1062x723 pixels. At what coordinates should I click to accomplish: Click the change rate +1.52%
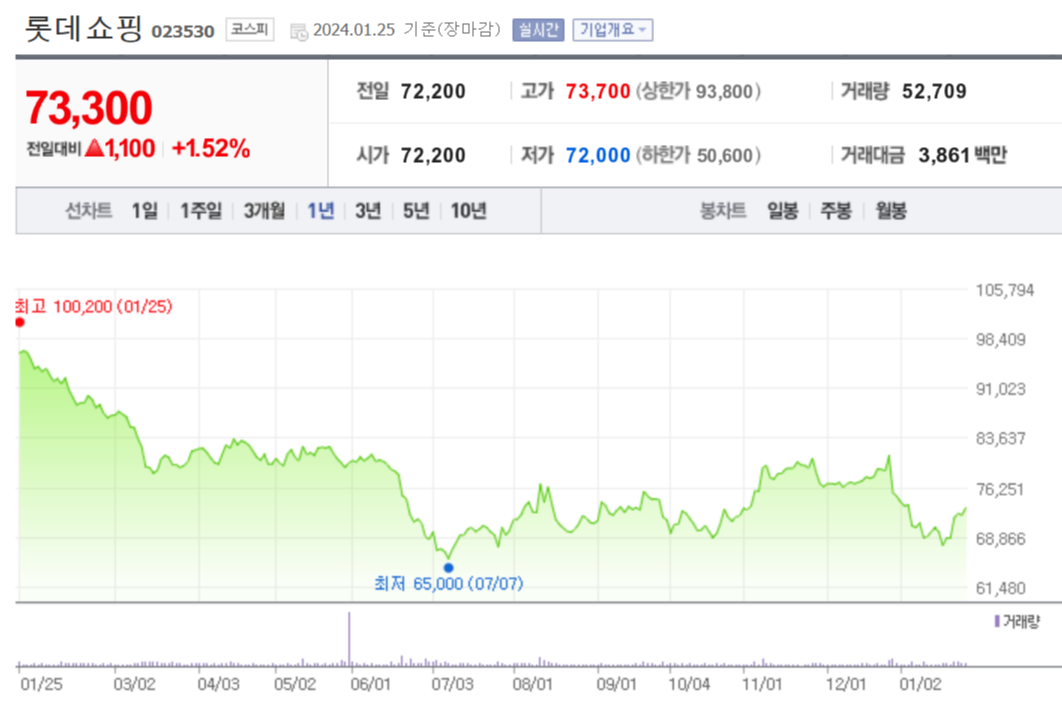[211, 148]
